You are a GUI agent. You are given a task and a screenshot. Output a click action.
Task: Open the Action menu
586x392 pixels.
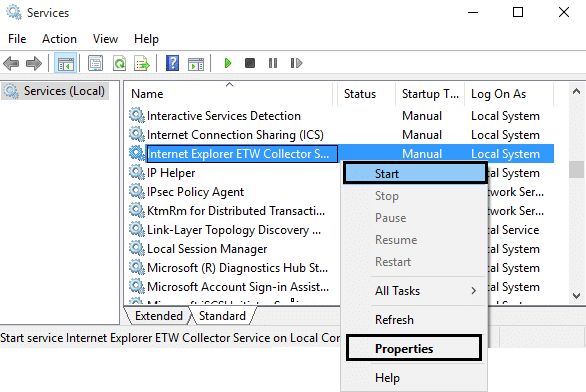59,39
